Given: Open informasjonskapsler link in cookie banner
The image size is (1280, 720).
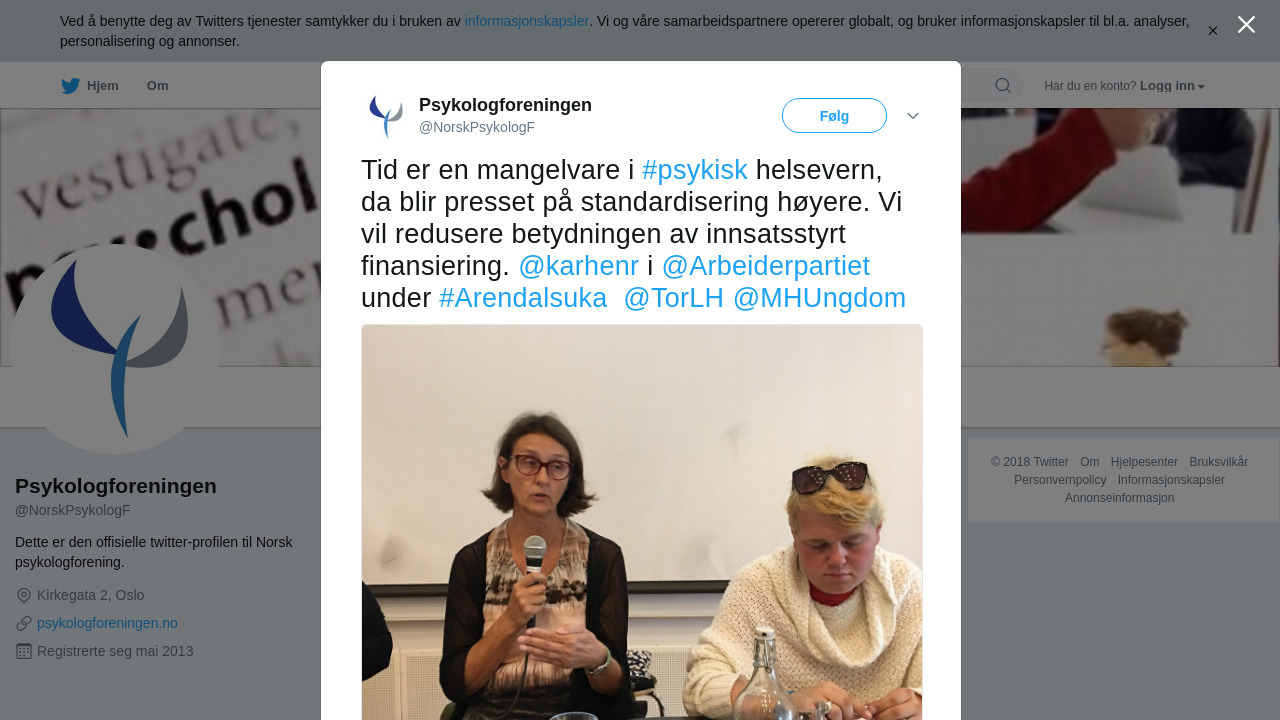Looking at the screenshot, I should coord(527,21).
